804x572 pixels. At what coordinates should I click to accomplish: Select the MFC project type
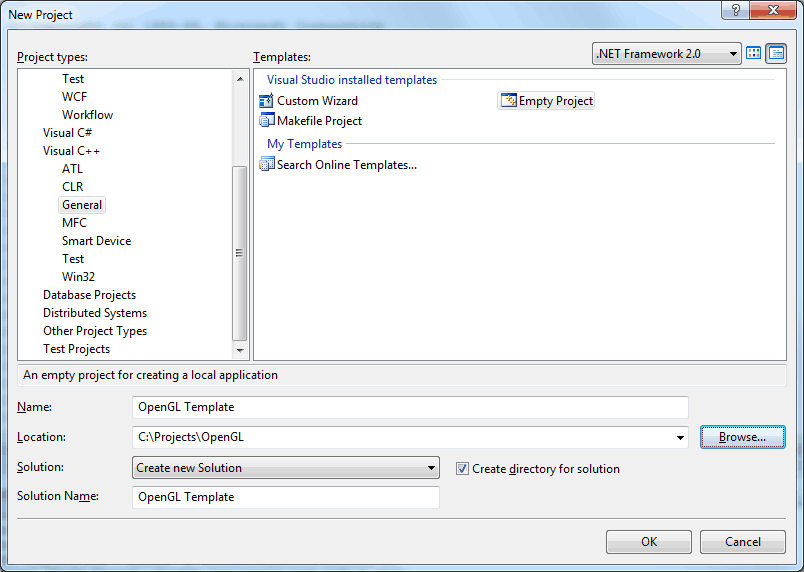pos(74,222)
